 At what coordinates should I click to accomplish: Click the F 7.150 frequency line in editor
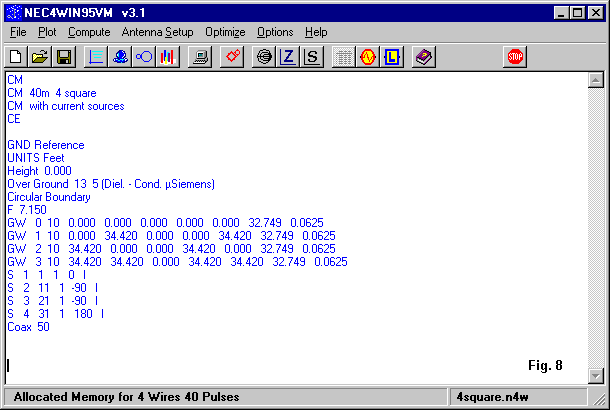(x=27, y=210)
